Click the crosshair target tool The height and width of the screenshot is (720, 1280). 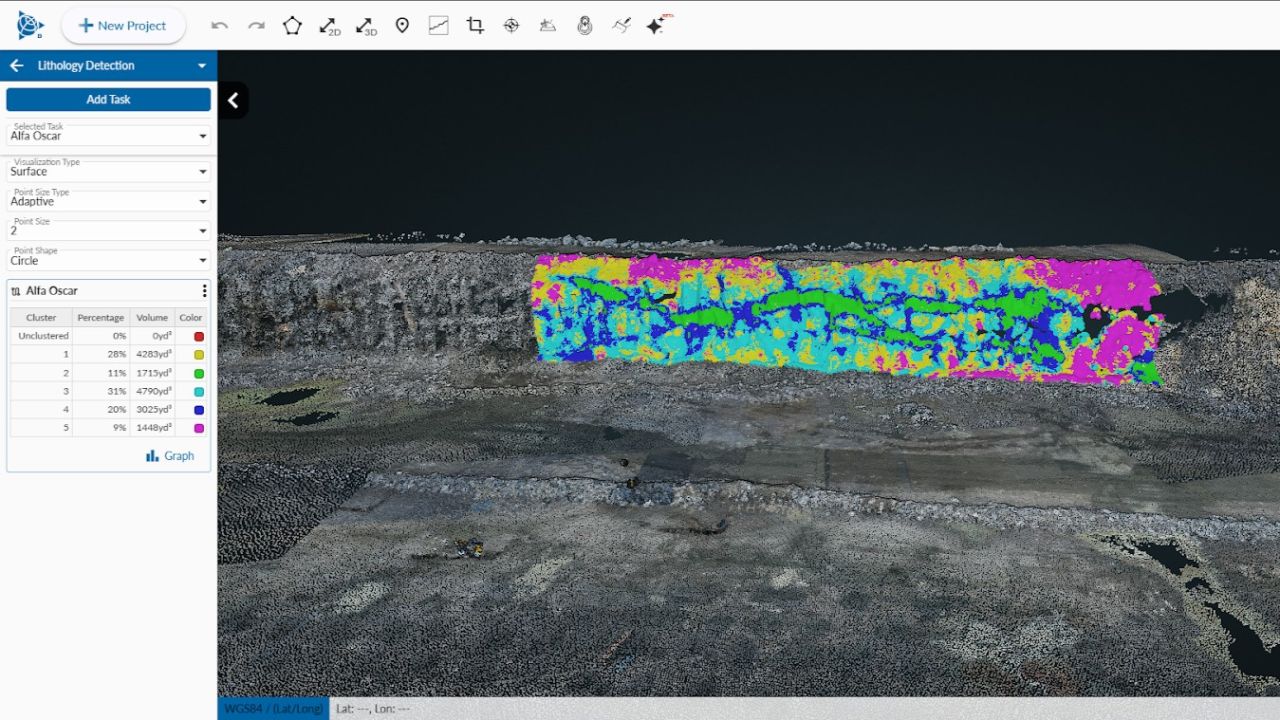(x=511, y=26)
